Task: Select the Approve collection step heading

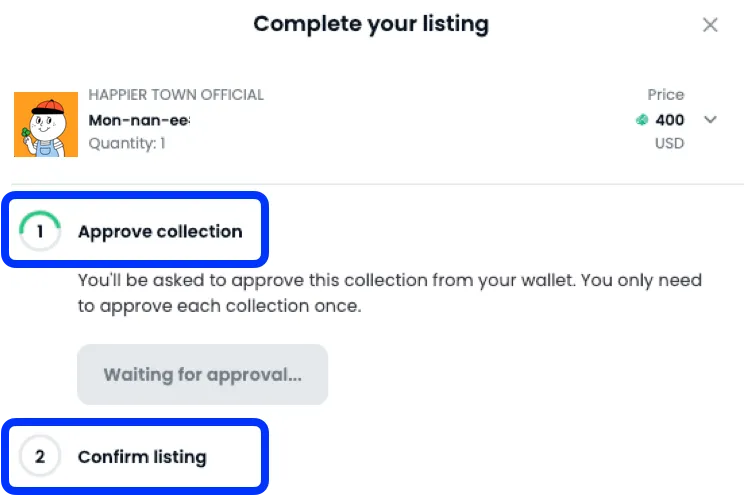Action: pos(160,232)
